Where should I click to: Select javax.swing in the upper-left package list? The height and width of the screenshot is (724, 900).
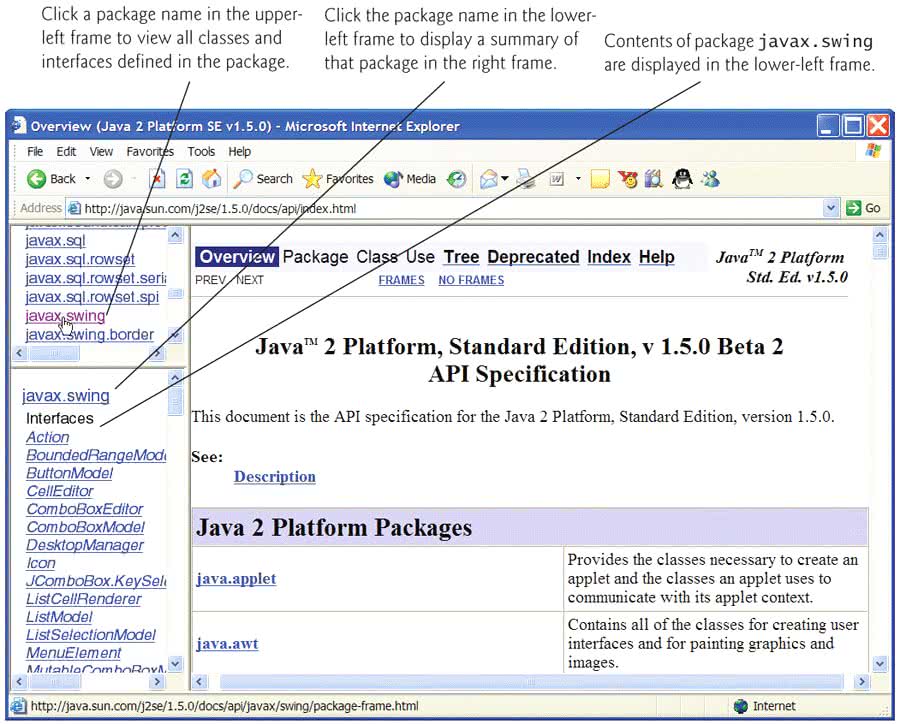coord(65,316)
